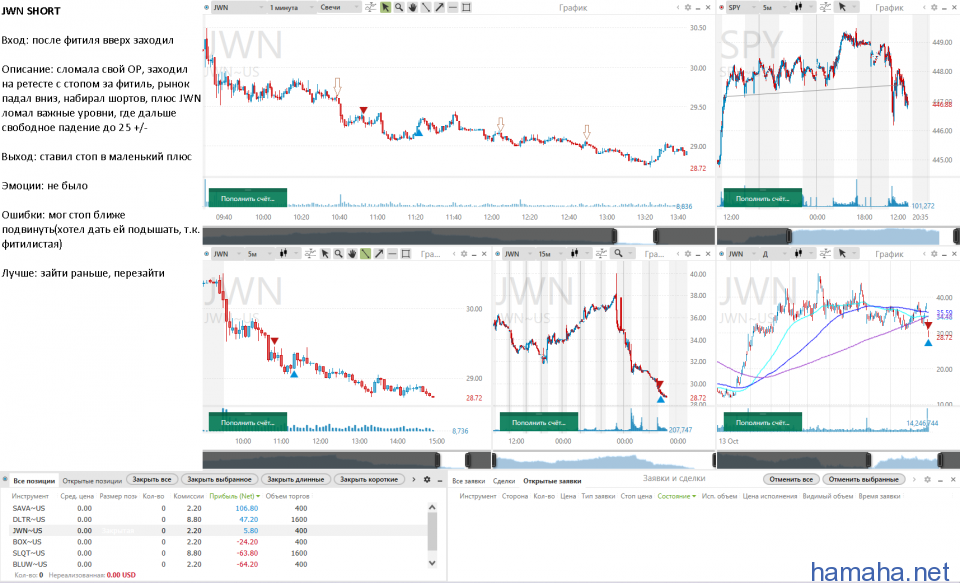Pick the line drawing tool in JWN 1-minute chart
This screenshot has height=583, width=960.
tap(426, 7)
